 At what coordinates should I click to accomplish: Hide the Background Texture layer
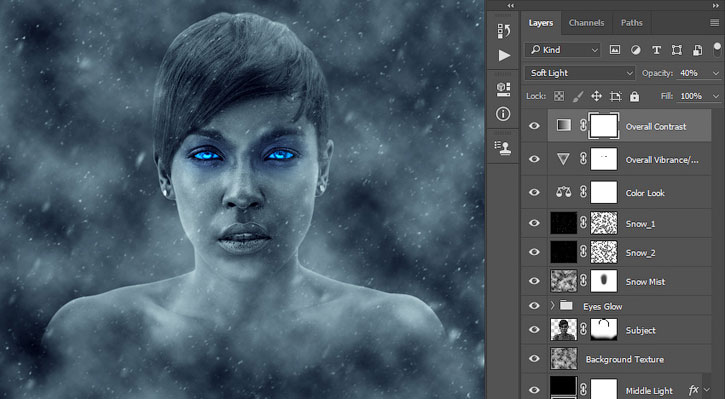534,358
